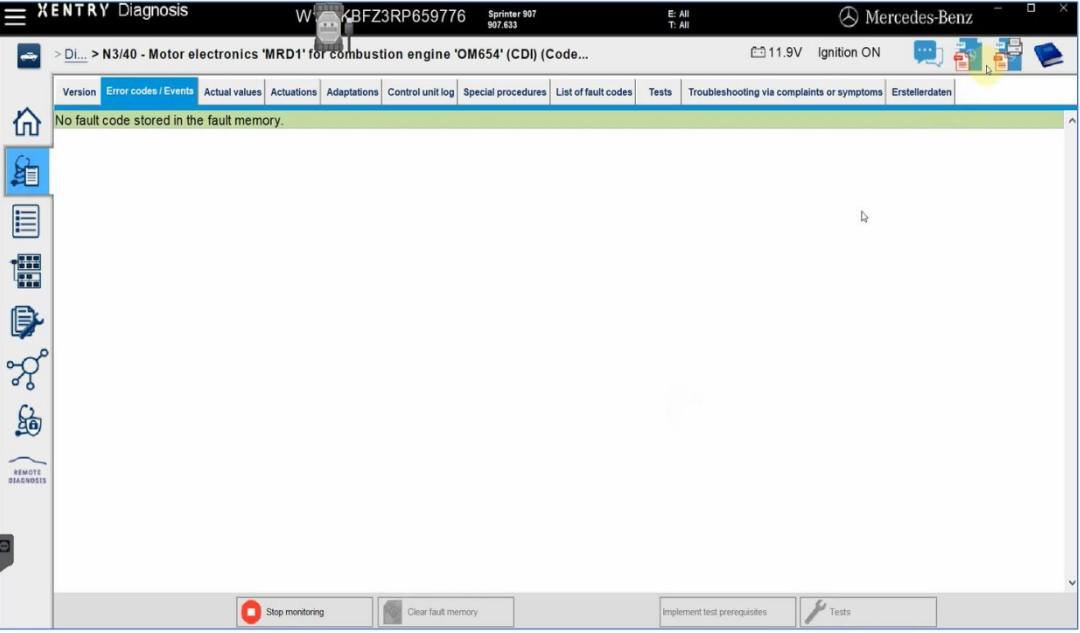This screenshot has height=633, width=1080.
Task: Click the home icon in left sidebar
Action: point(26,122)
